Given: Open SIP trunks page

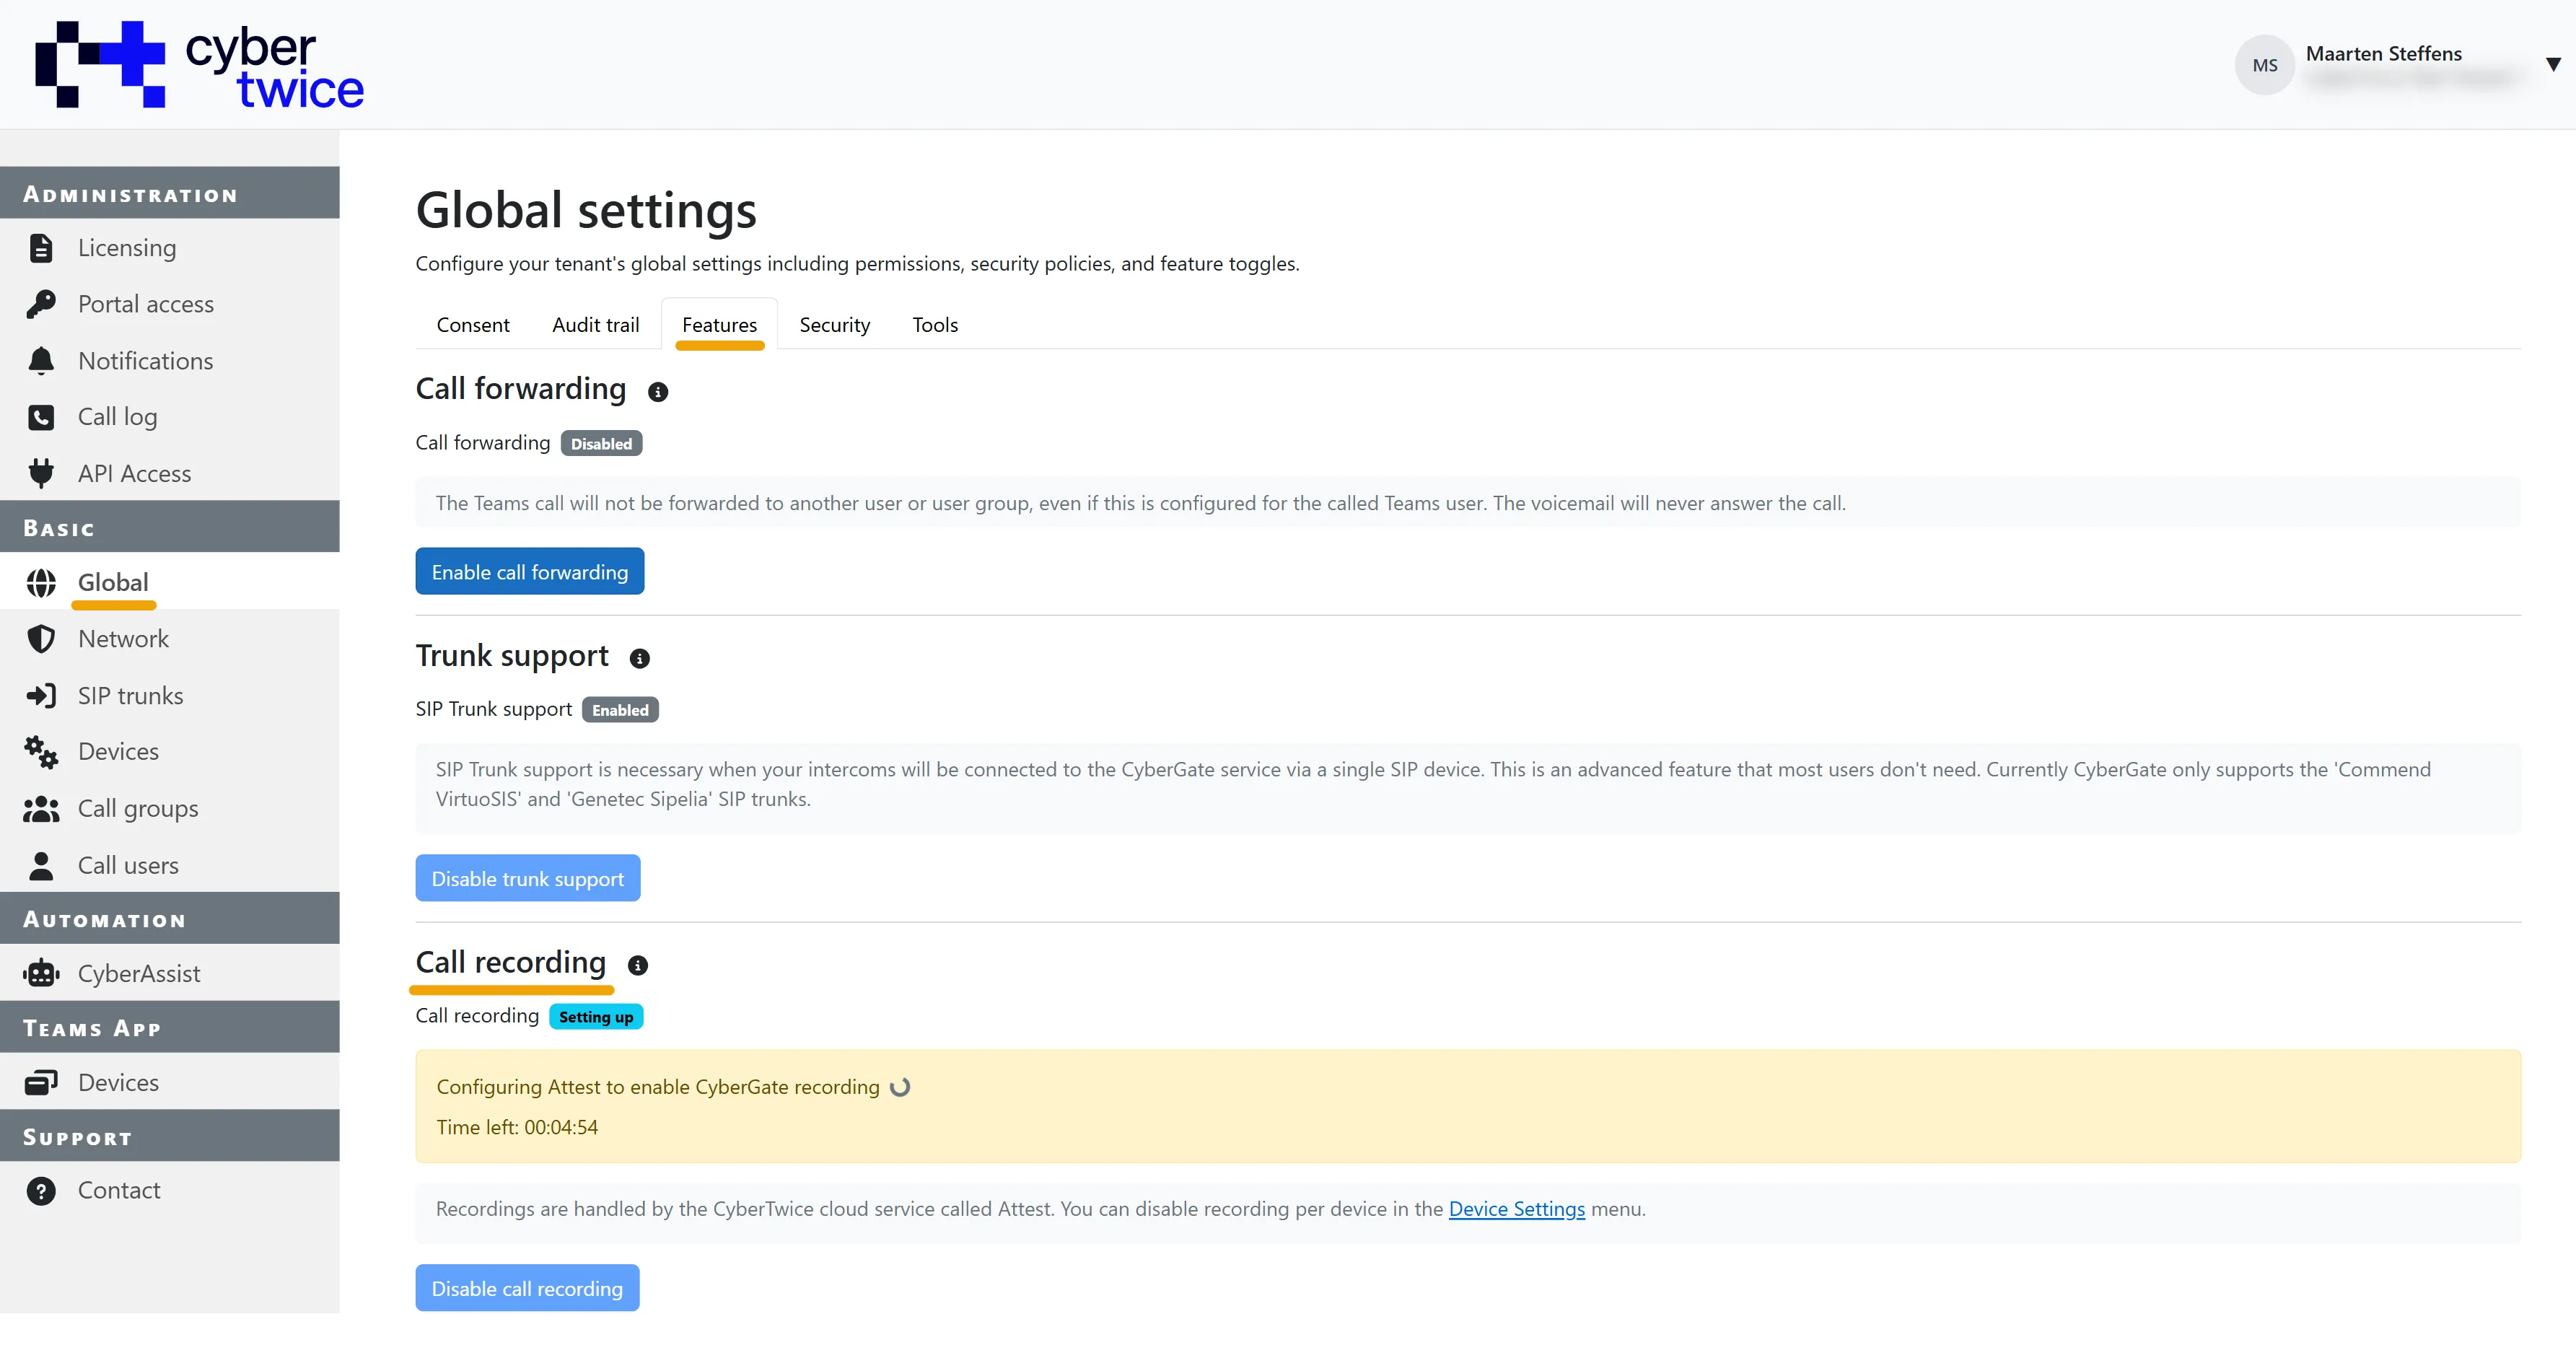Looking at the screenshot, I should tap(170, 696).
